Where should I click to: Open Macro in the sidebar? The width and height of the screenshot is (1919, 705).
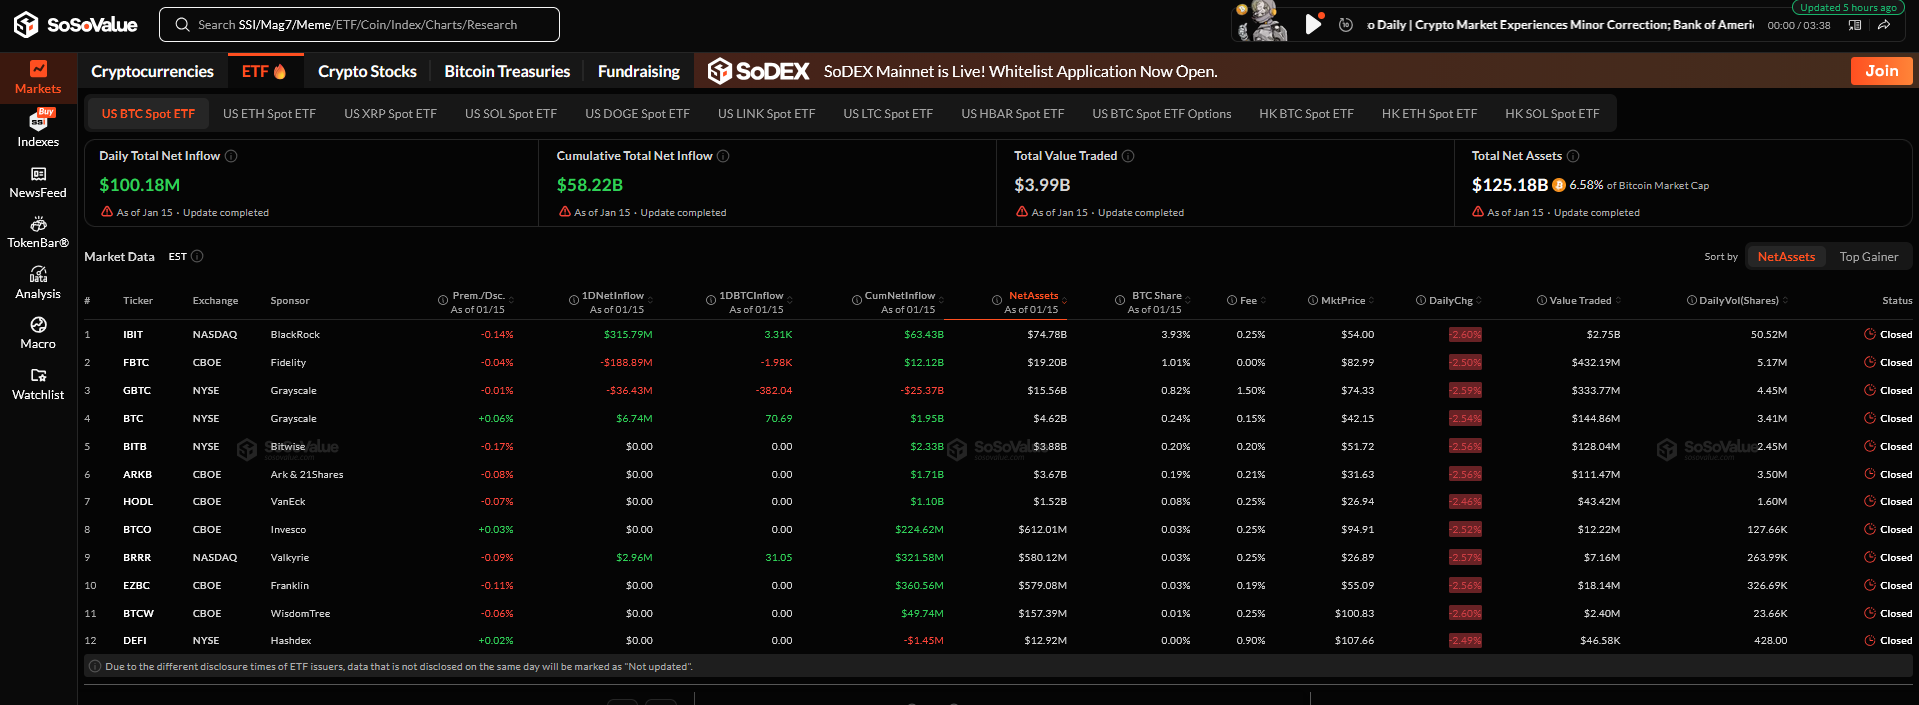pos(38,333)
